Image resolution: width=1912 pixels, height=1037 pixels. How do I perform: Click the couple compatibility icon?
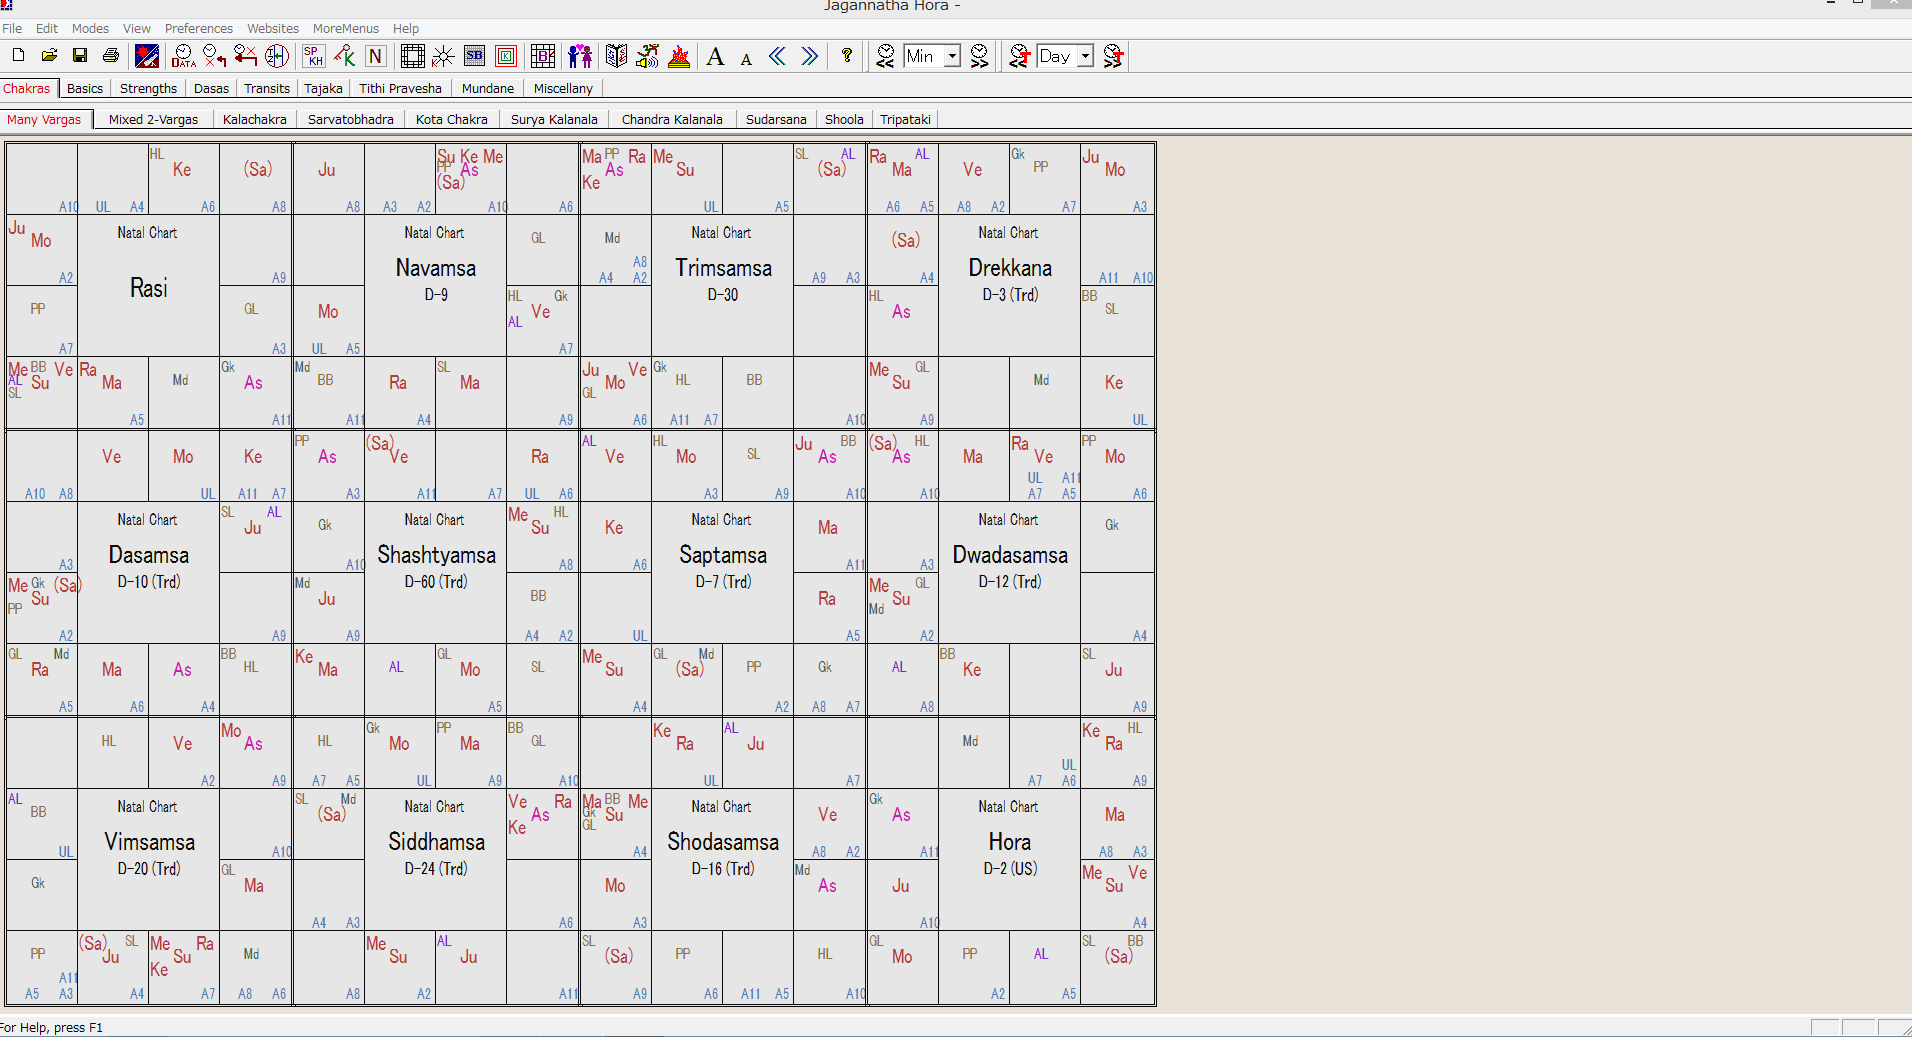580,56
